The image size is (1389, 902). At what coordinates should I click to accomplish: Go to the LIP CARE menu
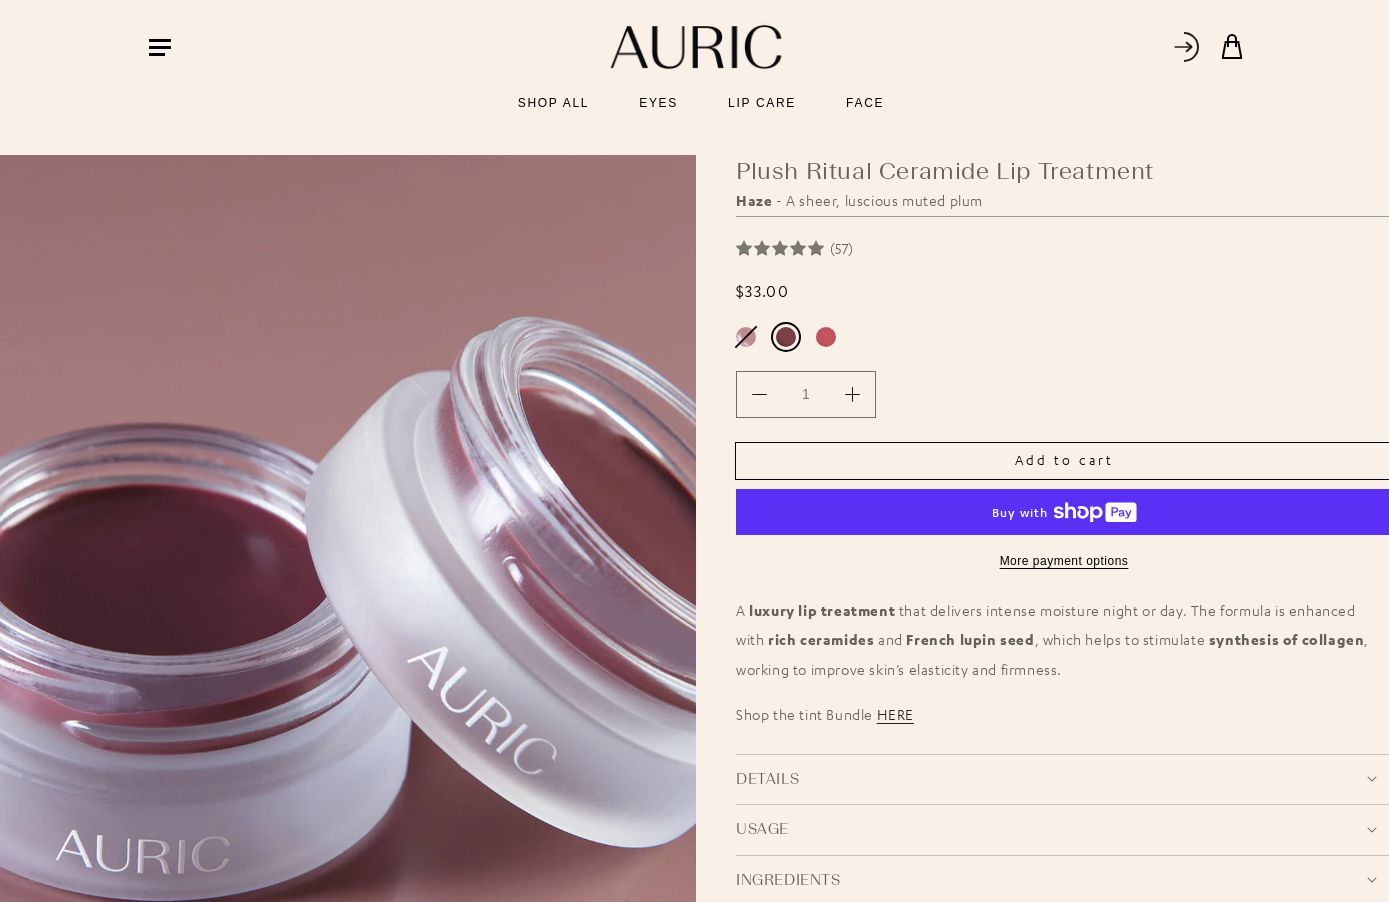[762, 103]
